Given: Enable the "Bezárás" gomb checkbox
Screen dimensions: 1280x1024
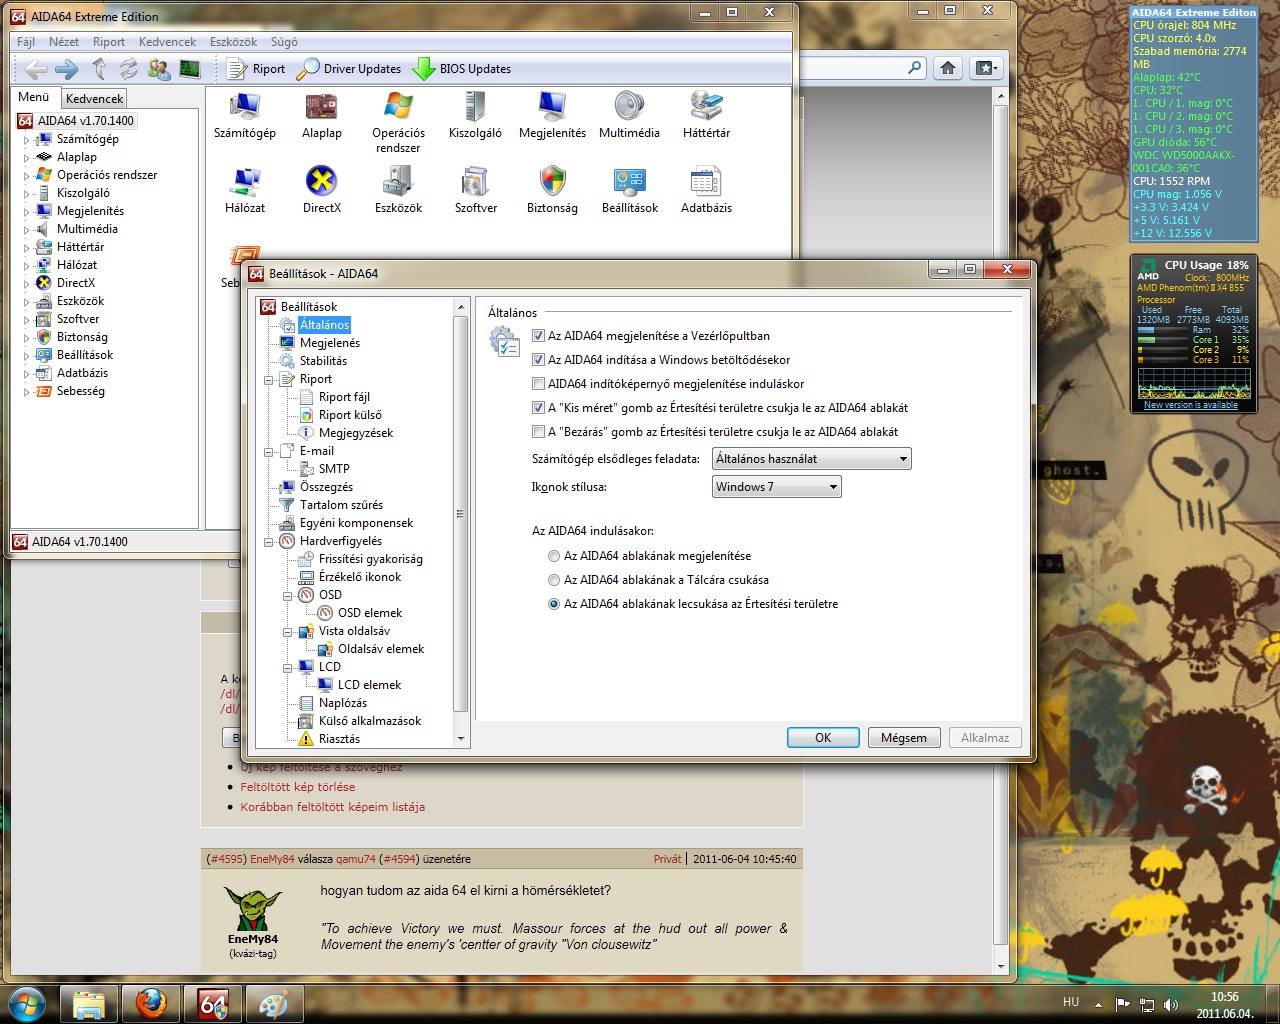Looking at the screenshot, I should [x=539, y=432].
